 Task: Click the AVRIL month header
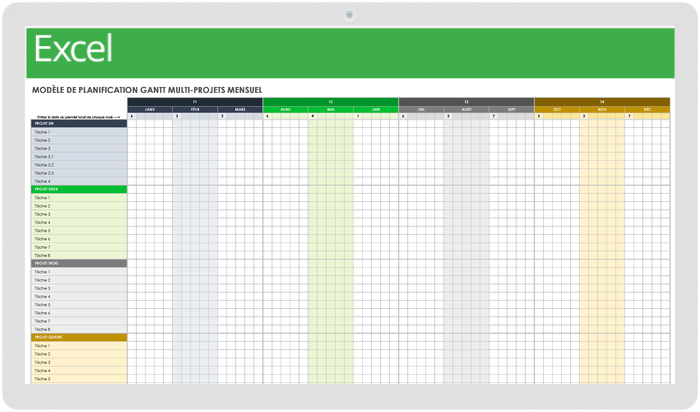(286, 109)
